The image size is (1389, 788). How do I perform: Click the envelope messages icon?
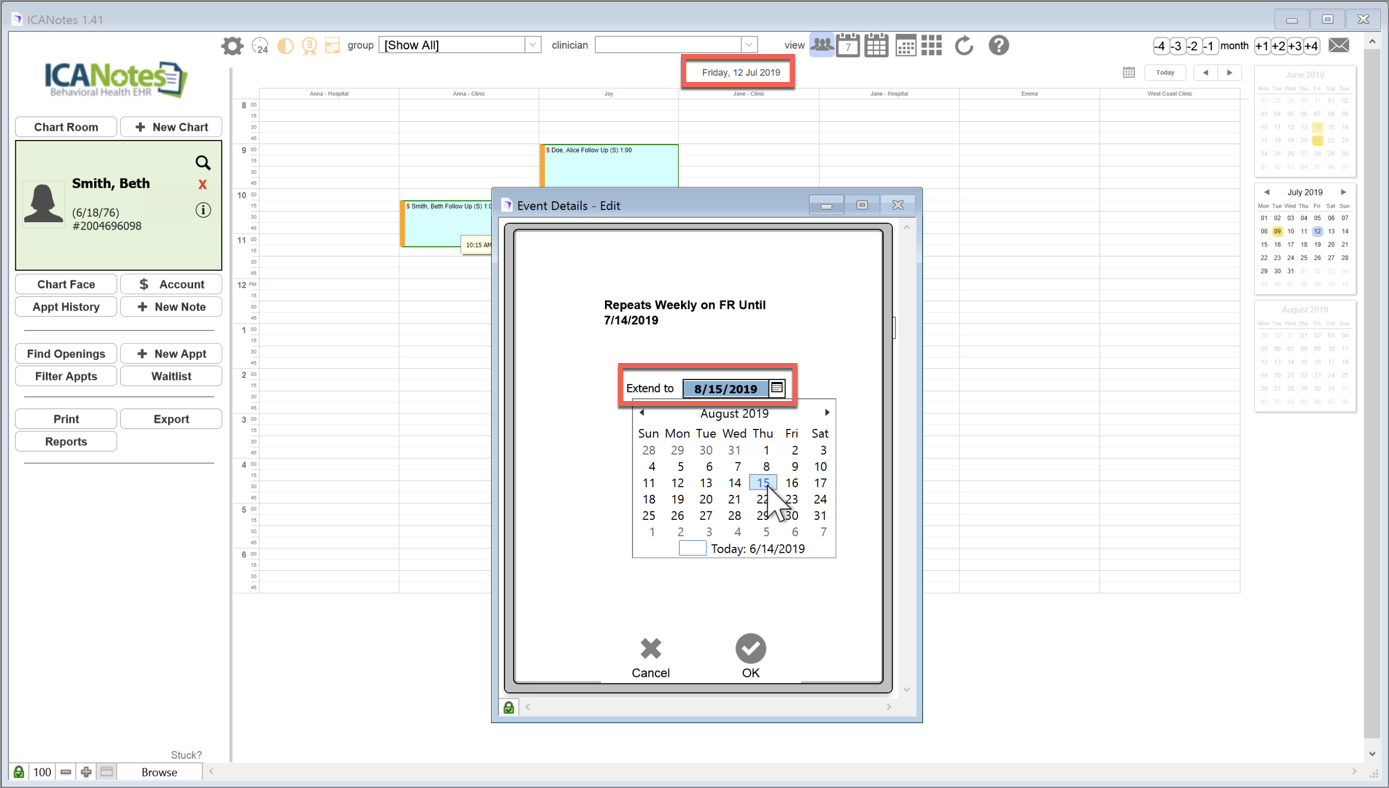pyautogui.click(x=1339, y=45)
